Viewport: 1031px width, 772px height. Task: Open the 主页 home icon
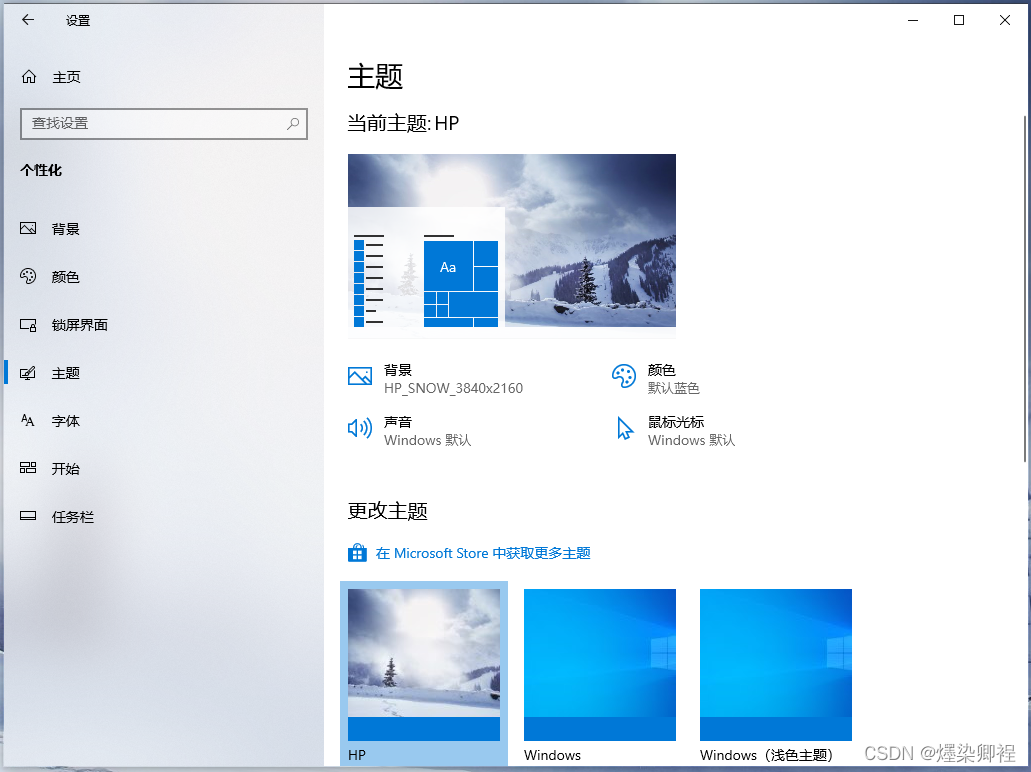coord(29,77)
